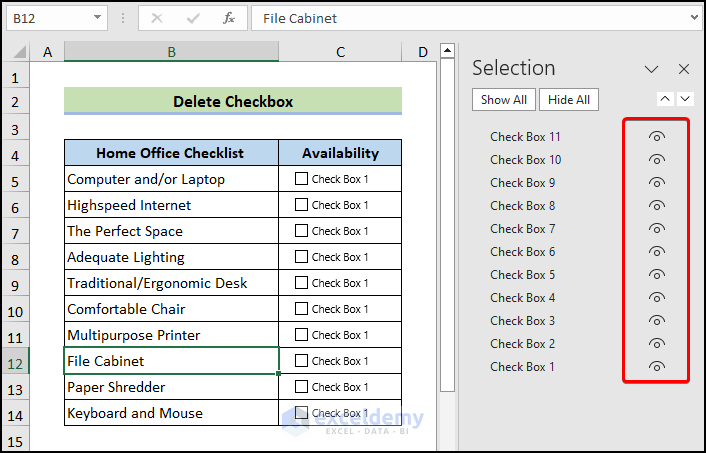The height and width of the screenshot is (453, 706).
Task: Open Selection pane options chevron
Action: click(652, 69)
